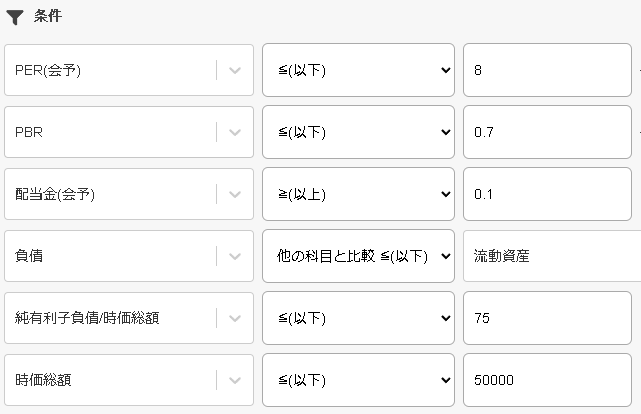Open the PER(会予) comparison operator dropdown
641x414 pixels.
pos(358,70)
